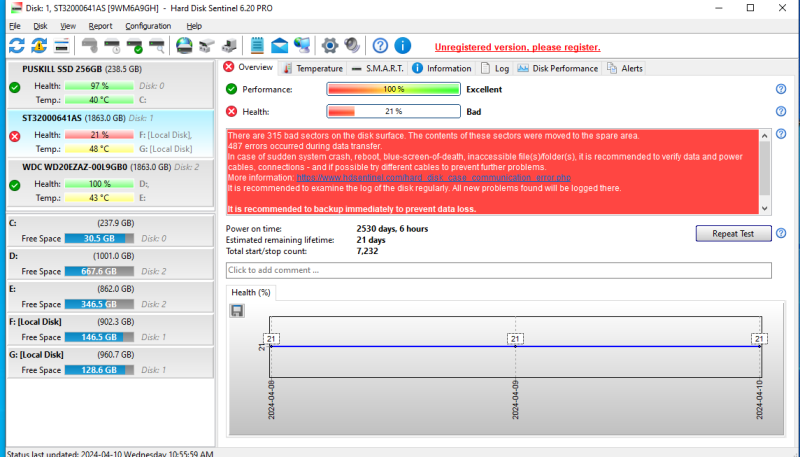Switch to the Disk Performance tab
800x457 pixels.
point(558,68)
